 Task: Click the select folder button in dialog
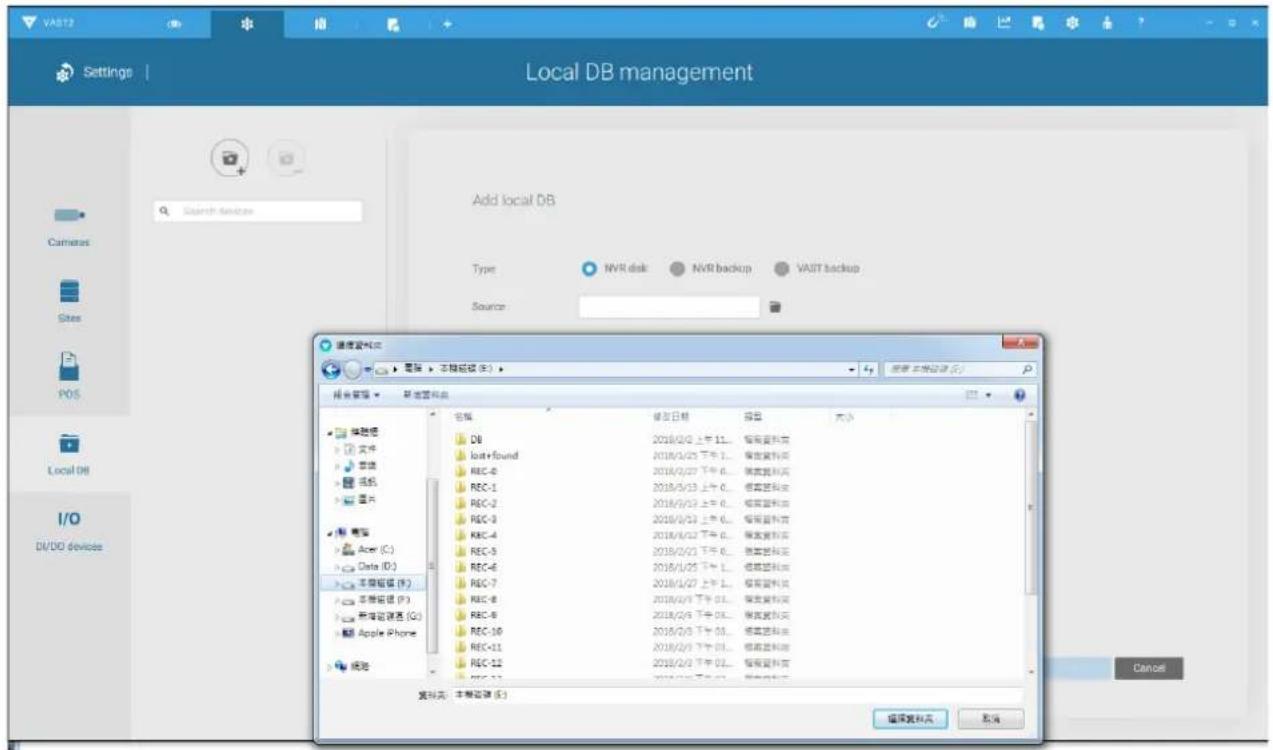909,719
